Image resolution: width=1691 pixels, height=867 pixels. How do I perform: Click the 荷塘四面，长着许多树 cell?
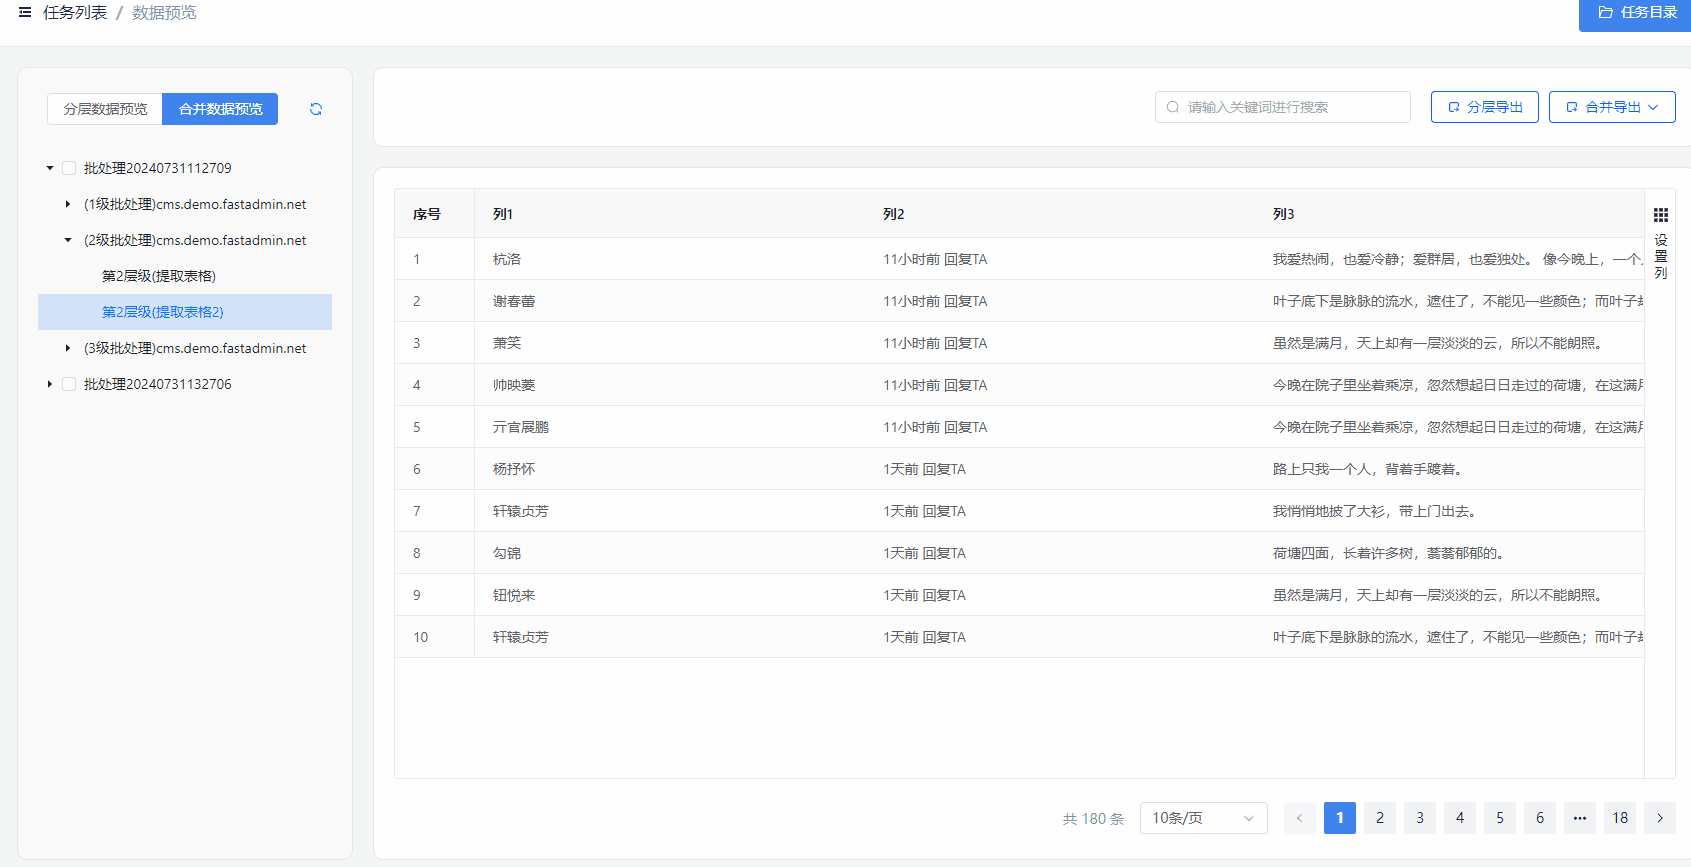[x=1392, y=553]
